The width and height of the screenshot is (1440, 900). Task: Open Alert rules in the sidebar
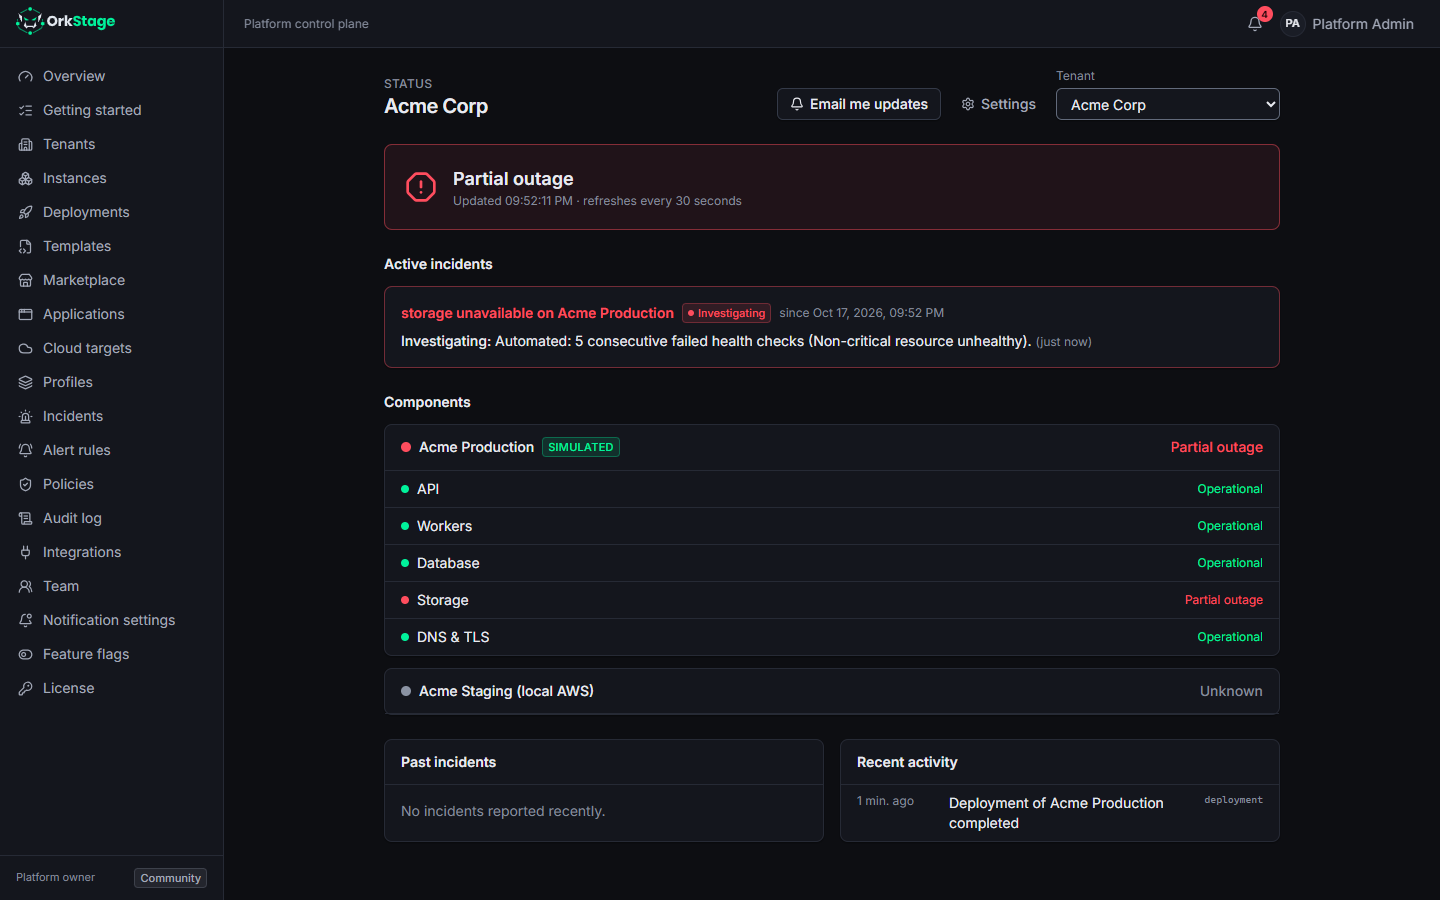tap(111, 450)
